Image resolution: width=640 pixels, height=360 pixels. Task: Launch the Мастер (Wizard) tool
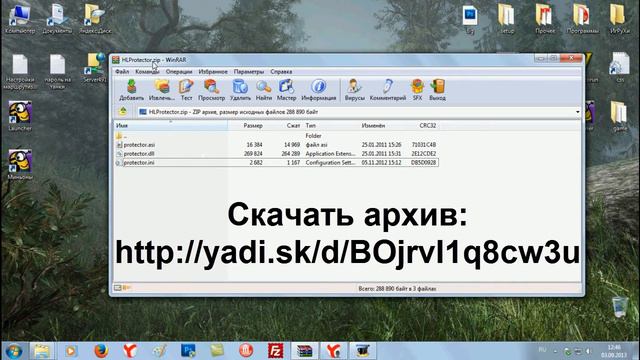point(286,90)
